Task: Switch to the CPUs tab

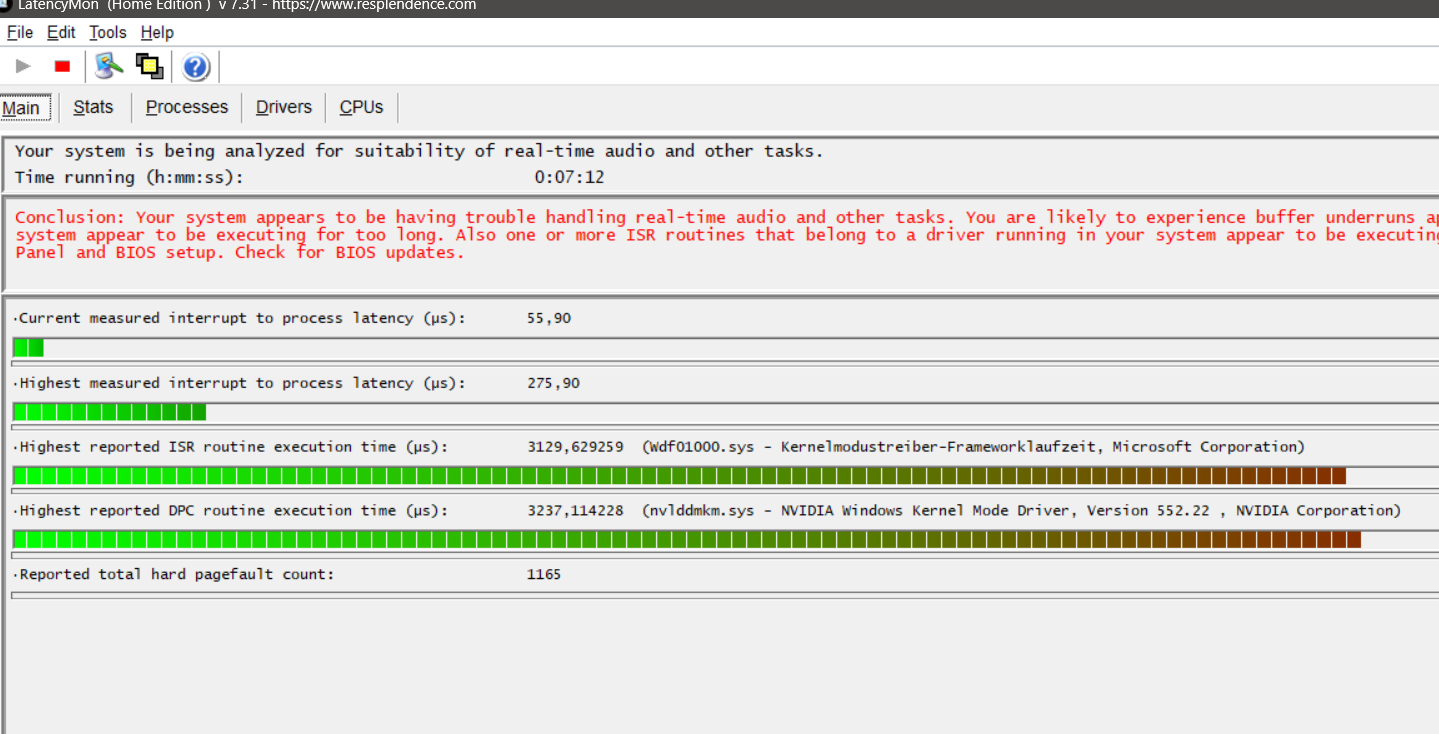Action: [x=361, y=107]
